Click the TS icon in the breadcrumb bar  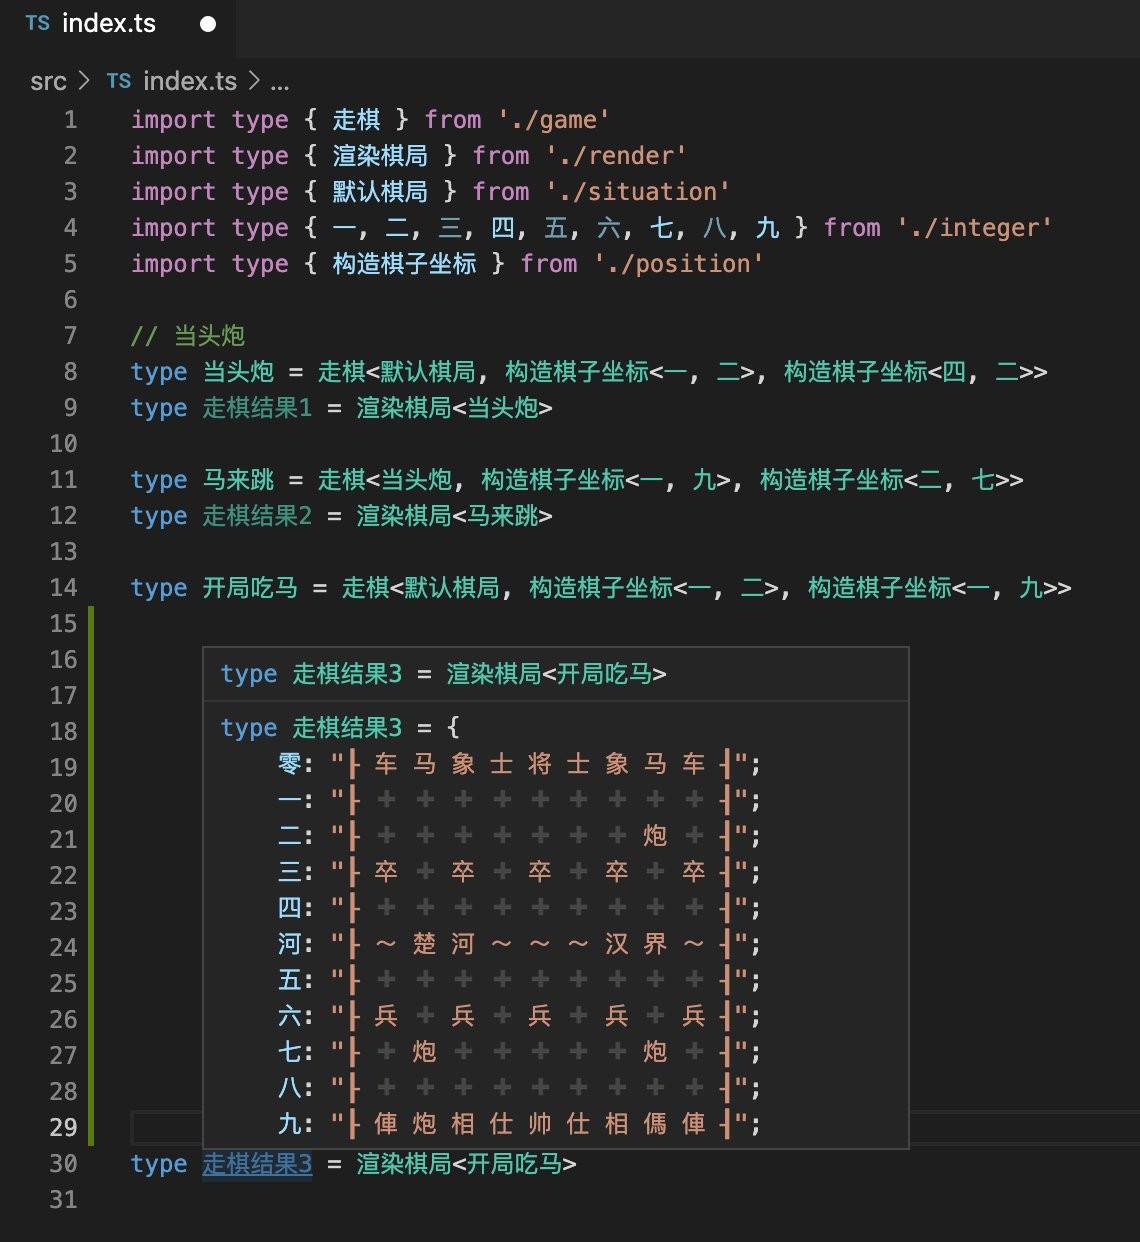click(119, 81)
